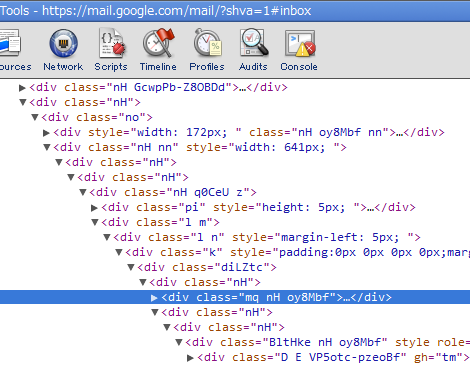Select the nH q0CeU z div text
Screen dimensions: 470x367
coord(173,192)
